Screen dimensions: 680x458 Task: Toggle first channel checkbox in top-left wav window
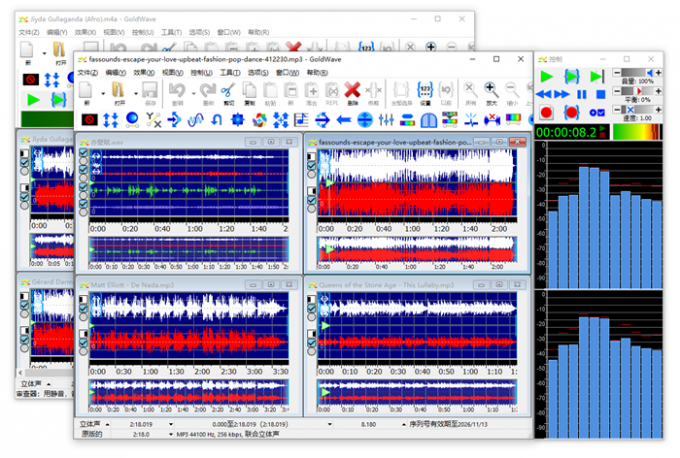[83, 152]
